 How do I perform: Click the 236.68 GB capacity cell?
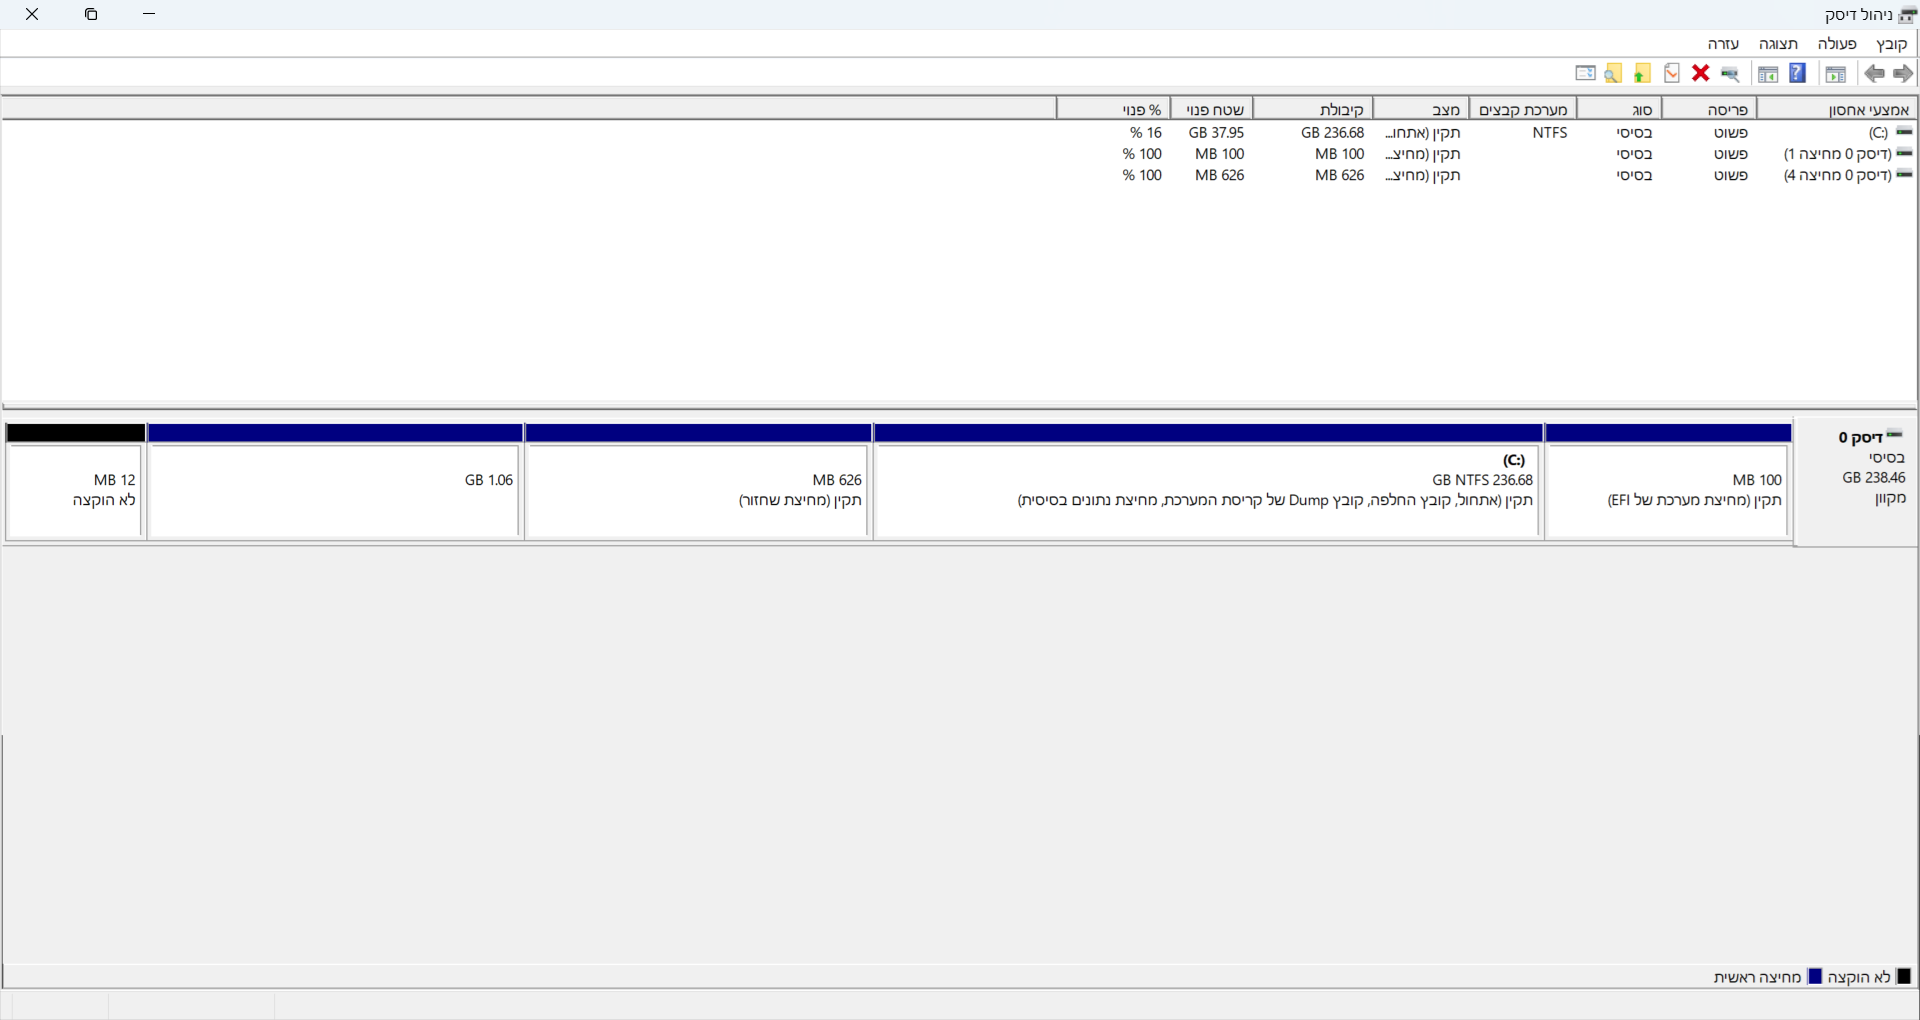(1332, 132)
